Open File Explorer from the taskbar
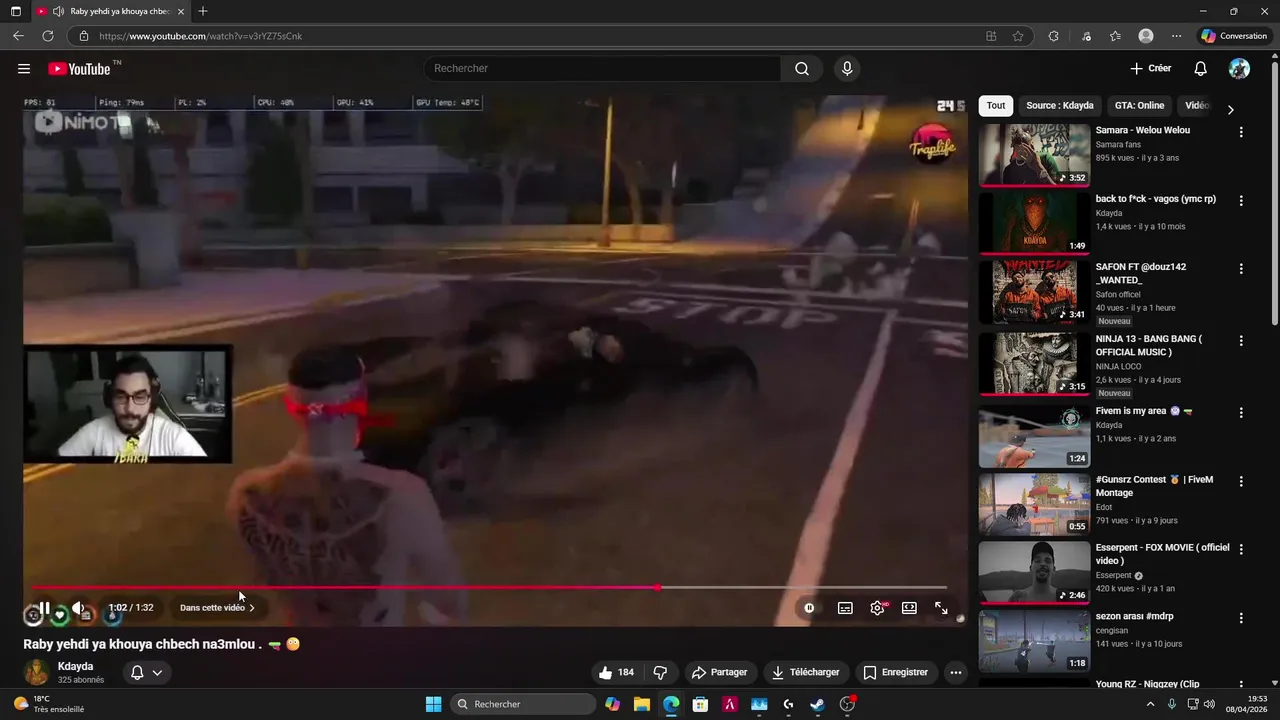Screen dimensions: 1280x720 (x=642, y=704)
